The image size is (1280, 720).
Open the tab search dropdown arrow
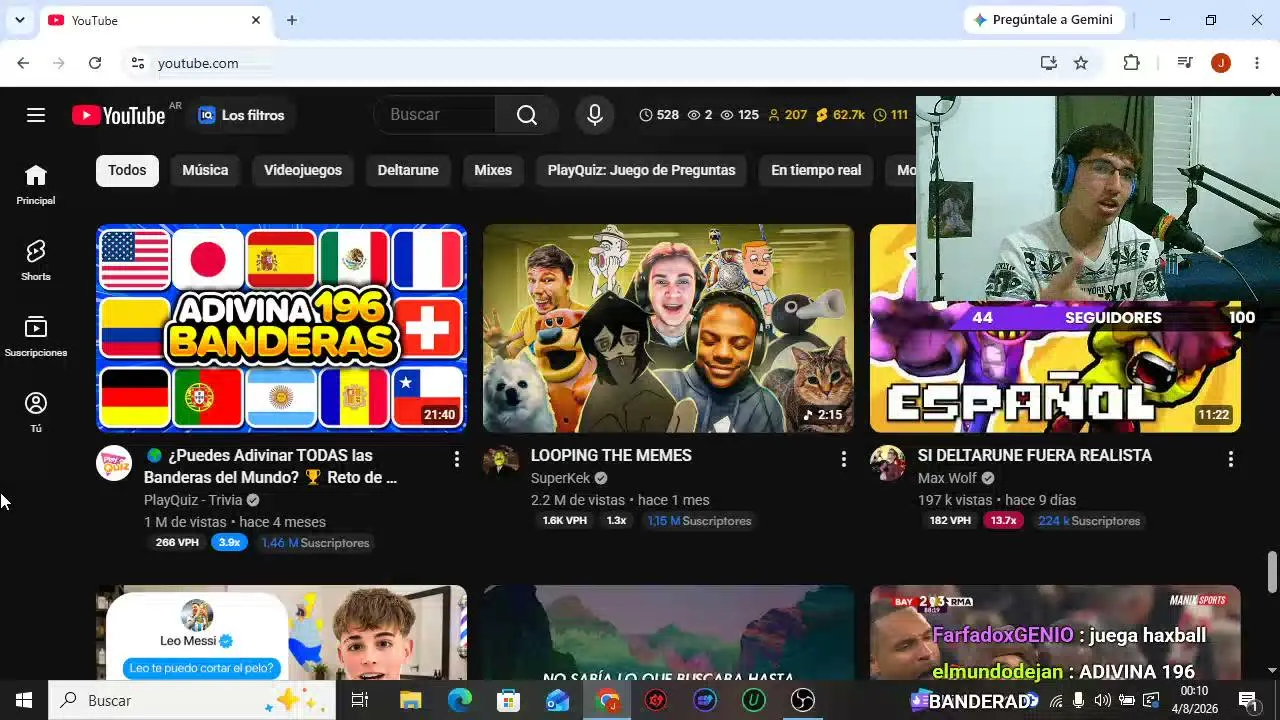(19, 20)
